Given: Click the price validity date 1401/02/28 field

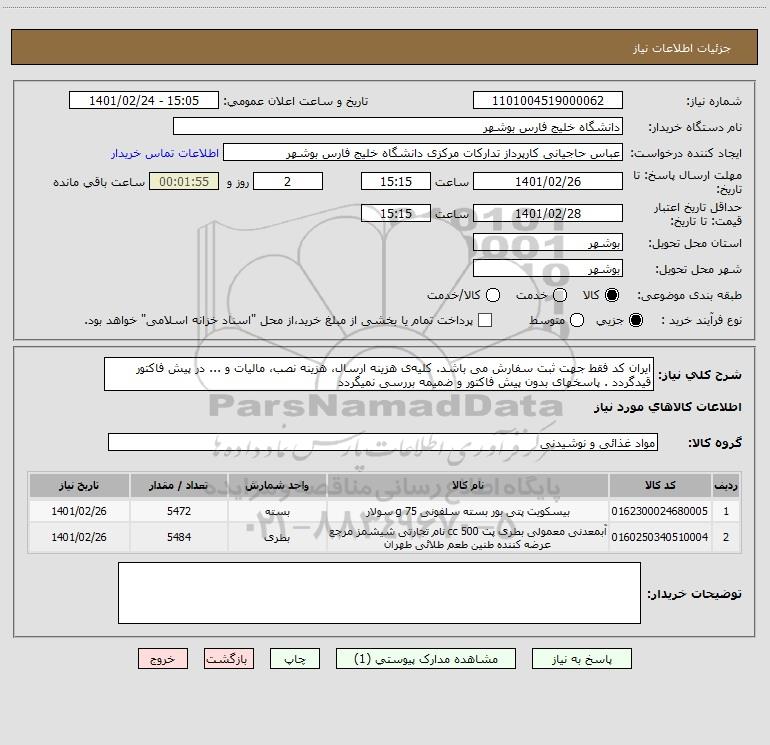Looking at the screenshot, I should tap(548, 213).
